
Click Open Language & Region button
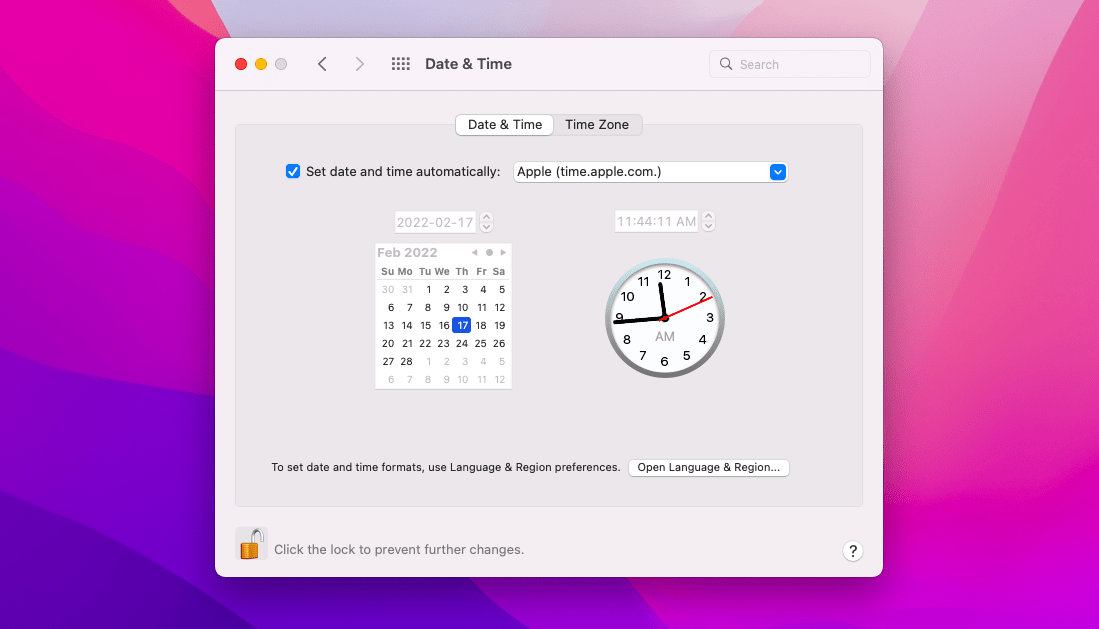click(x=708, y=467)
